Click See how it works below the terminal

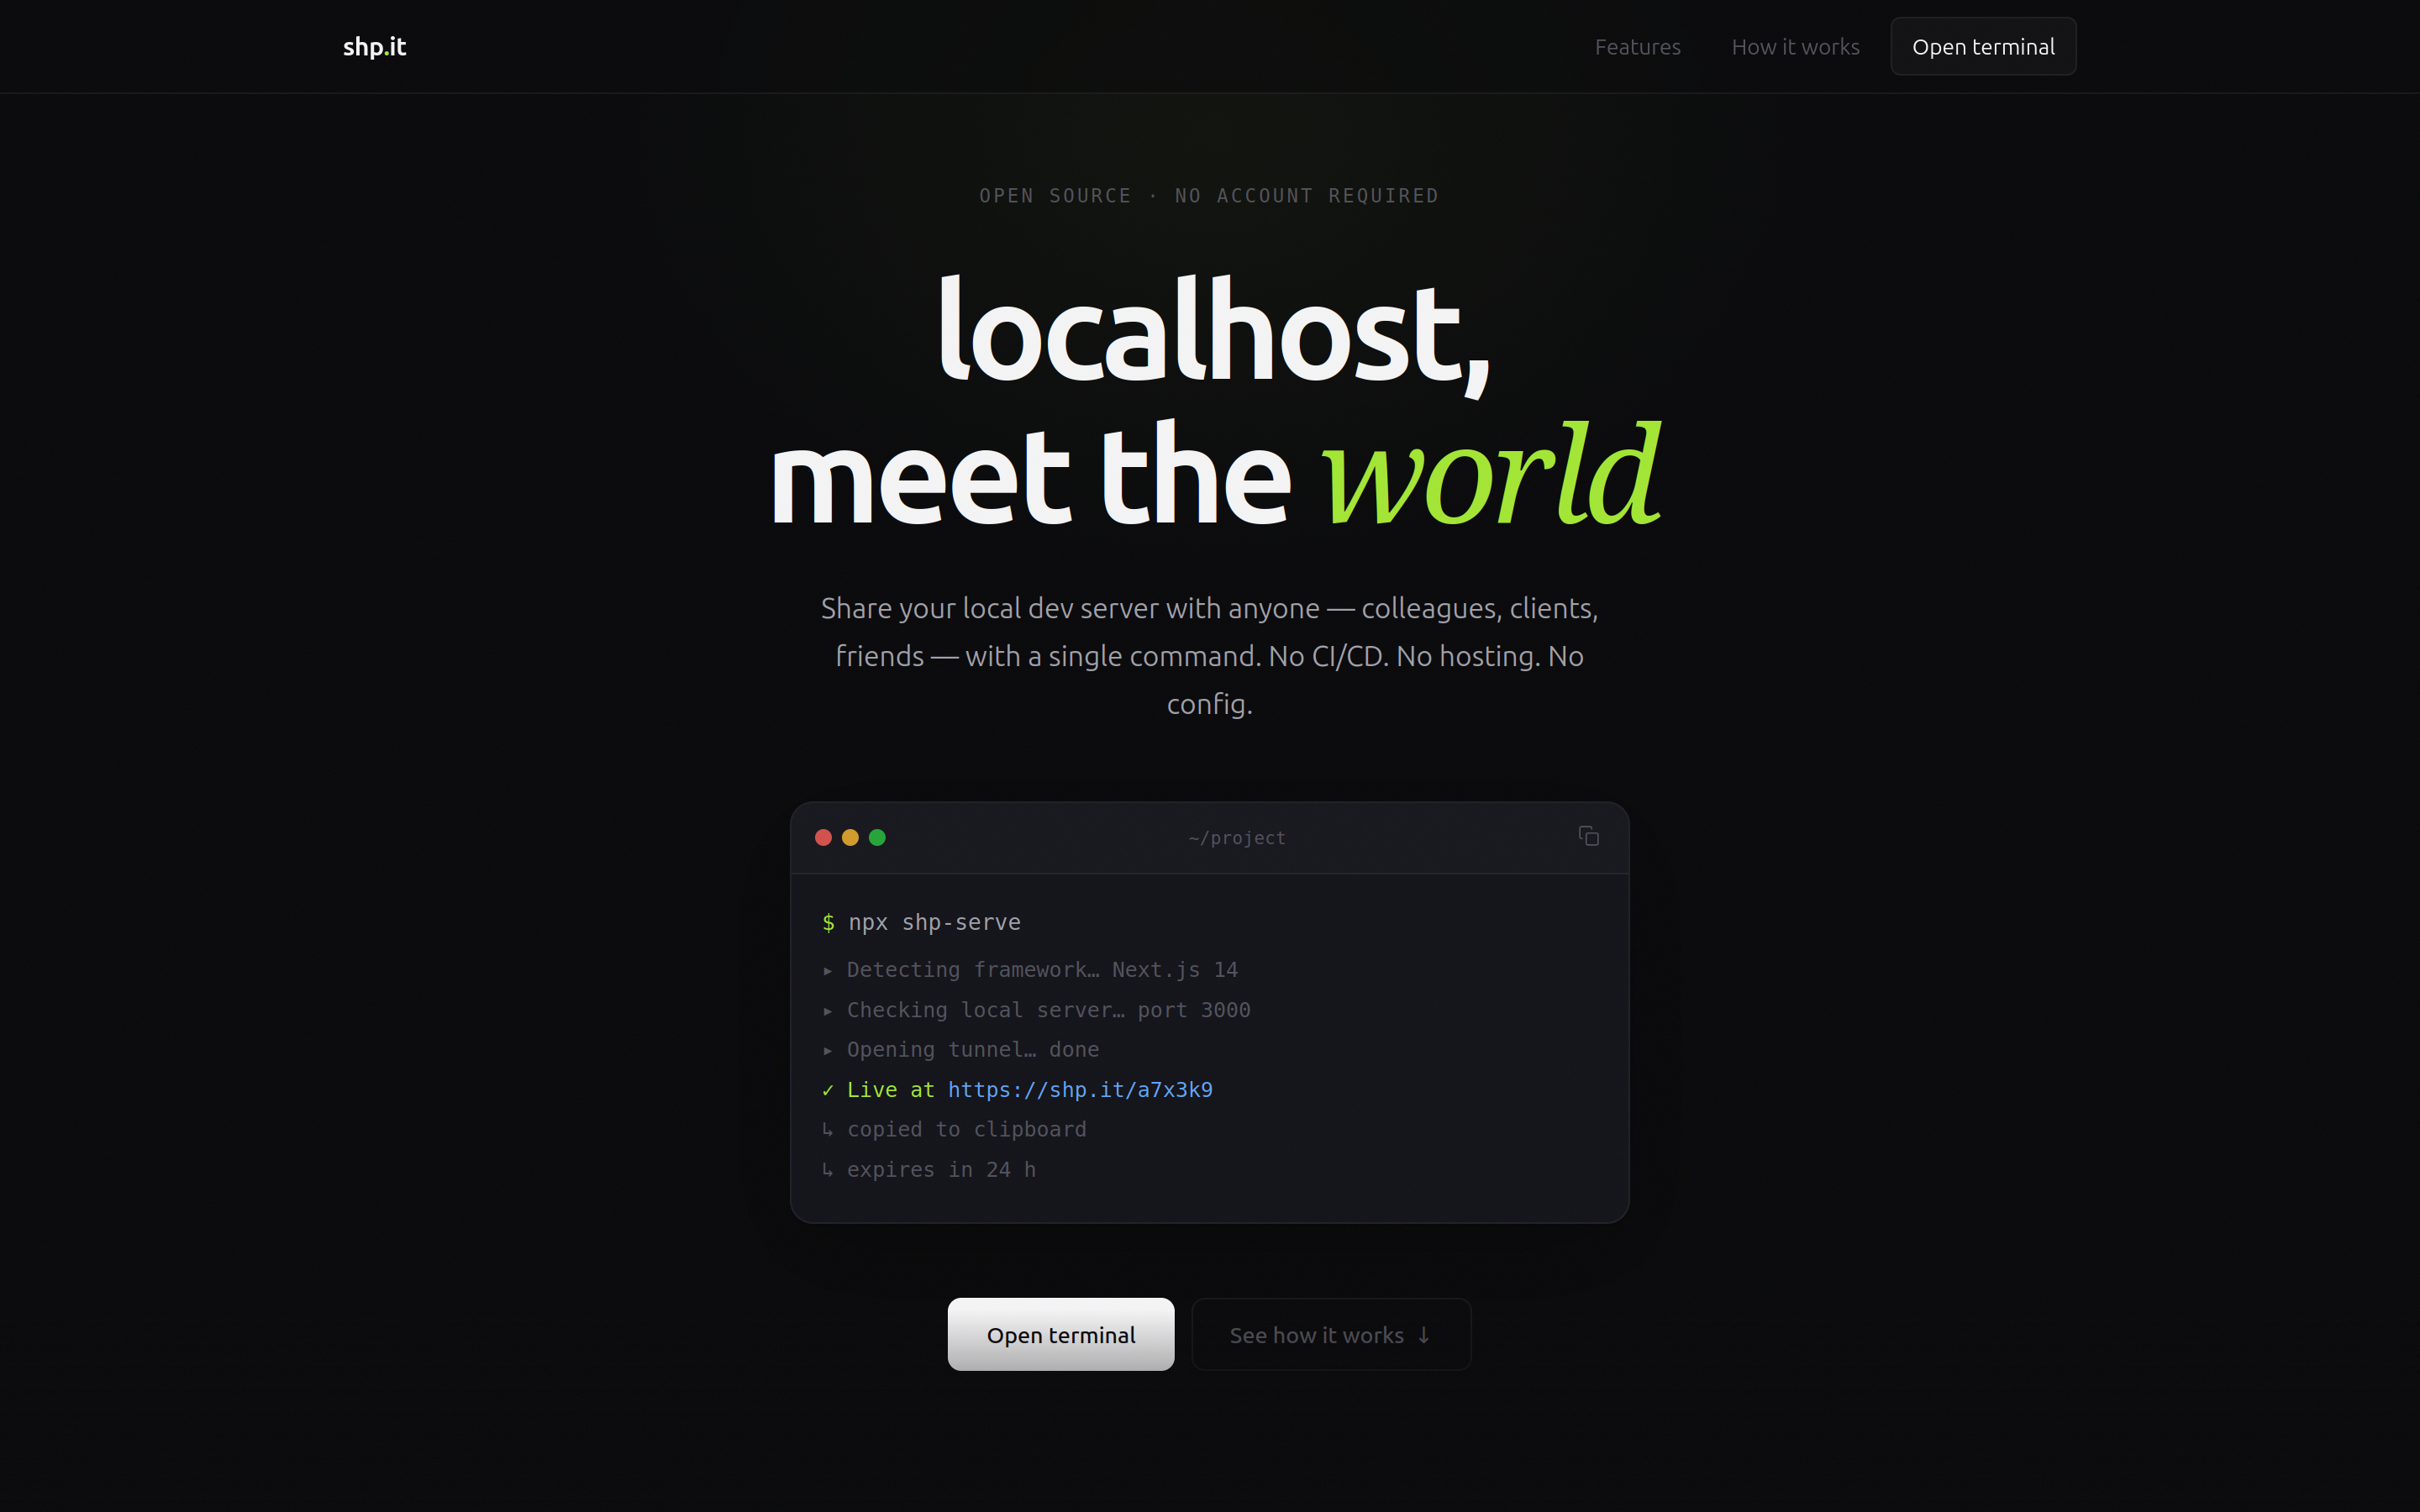click(x=1330, y=1334)
